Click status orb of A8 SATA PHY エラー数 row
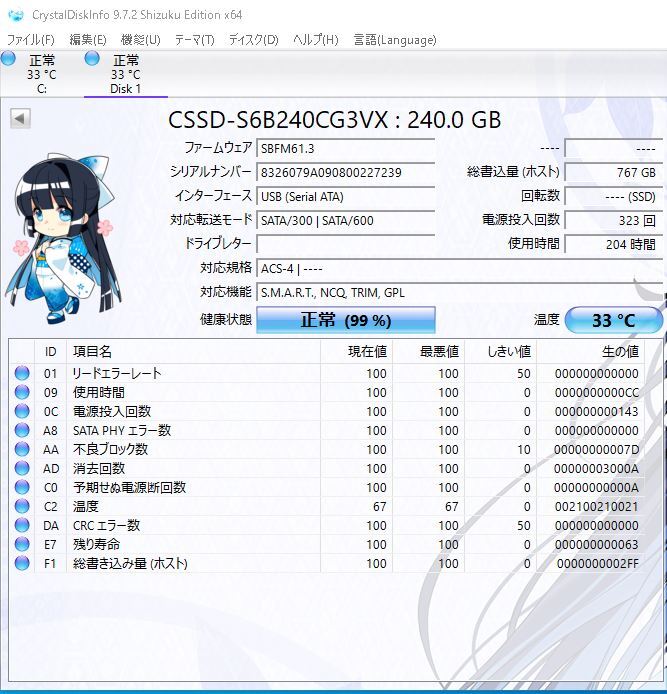This screenshot has width=667, height=694. tap(22, 430)
